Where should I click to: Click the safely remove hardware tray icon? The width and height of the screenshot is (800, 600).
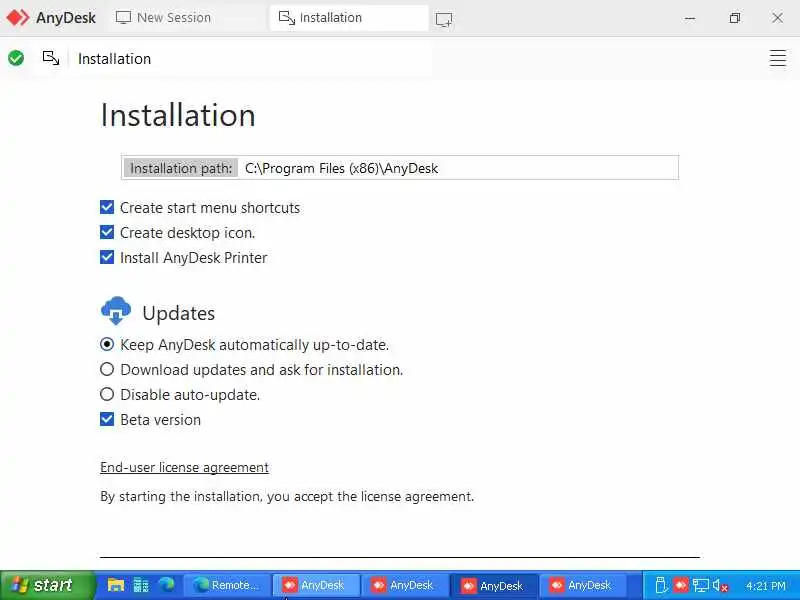661,585
